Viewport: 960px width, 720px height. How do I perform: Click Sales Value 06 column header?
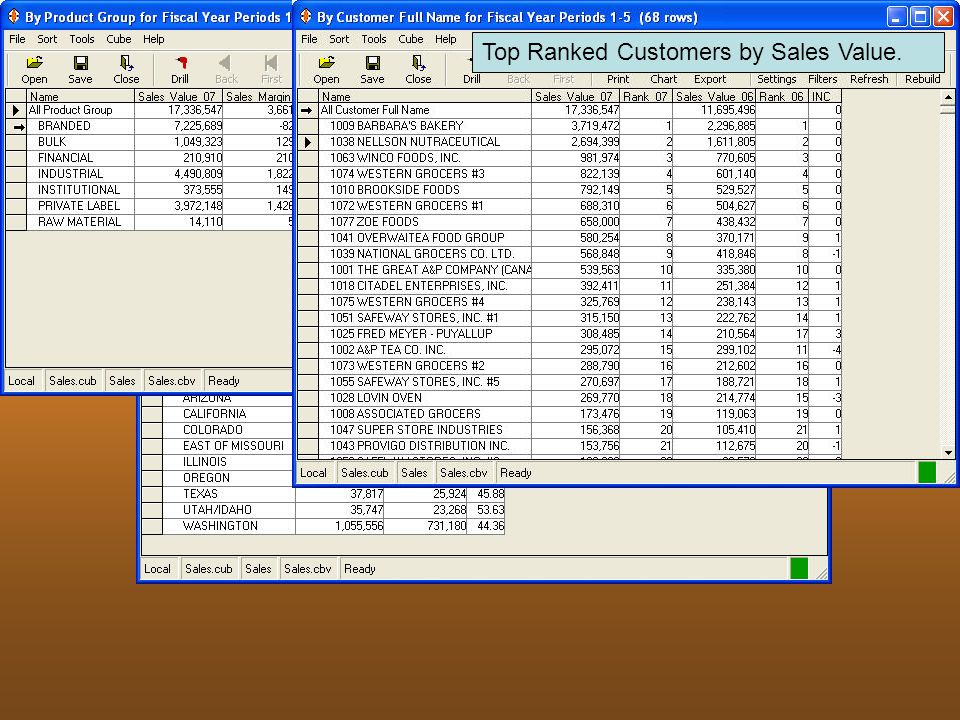click(714, 96)
